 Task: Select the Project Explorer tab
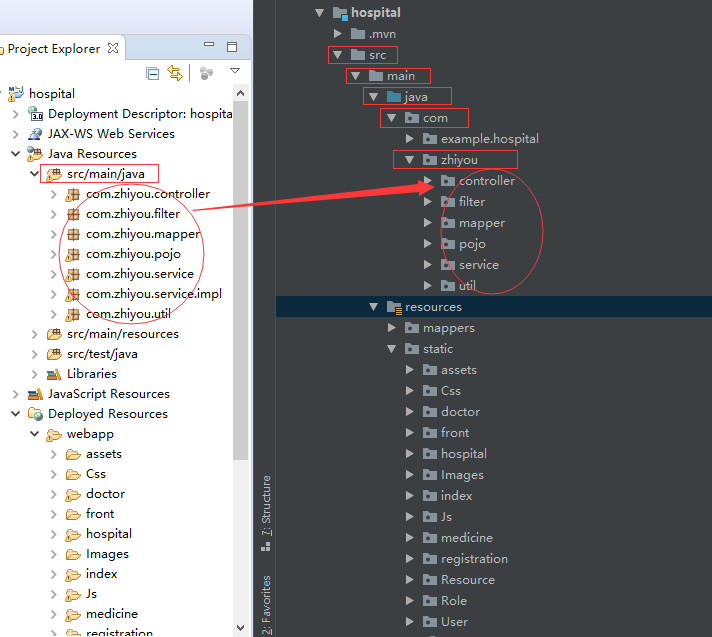(x=54, y=49)
